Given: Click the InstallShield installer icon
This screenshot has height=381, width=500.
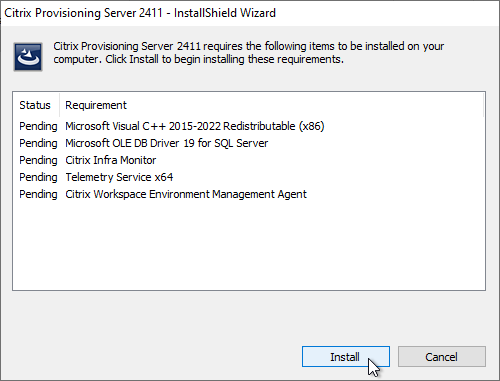Looking at the screenshot, I should click(x=28, y=57).
